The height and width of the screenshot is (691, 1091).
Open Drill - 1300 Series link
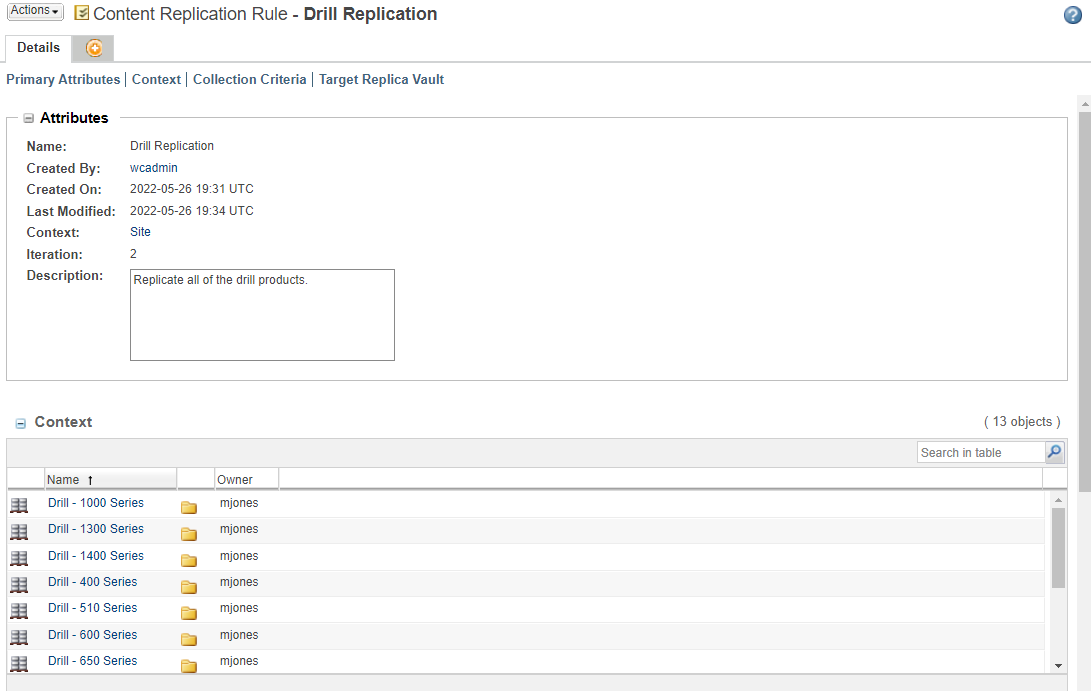(96, 529)
